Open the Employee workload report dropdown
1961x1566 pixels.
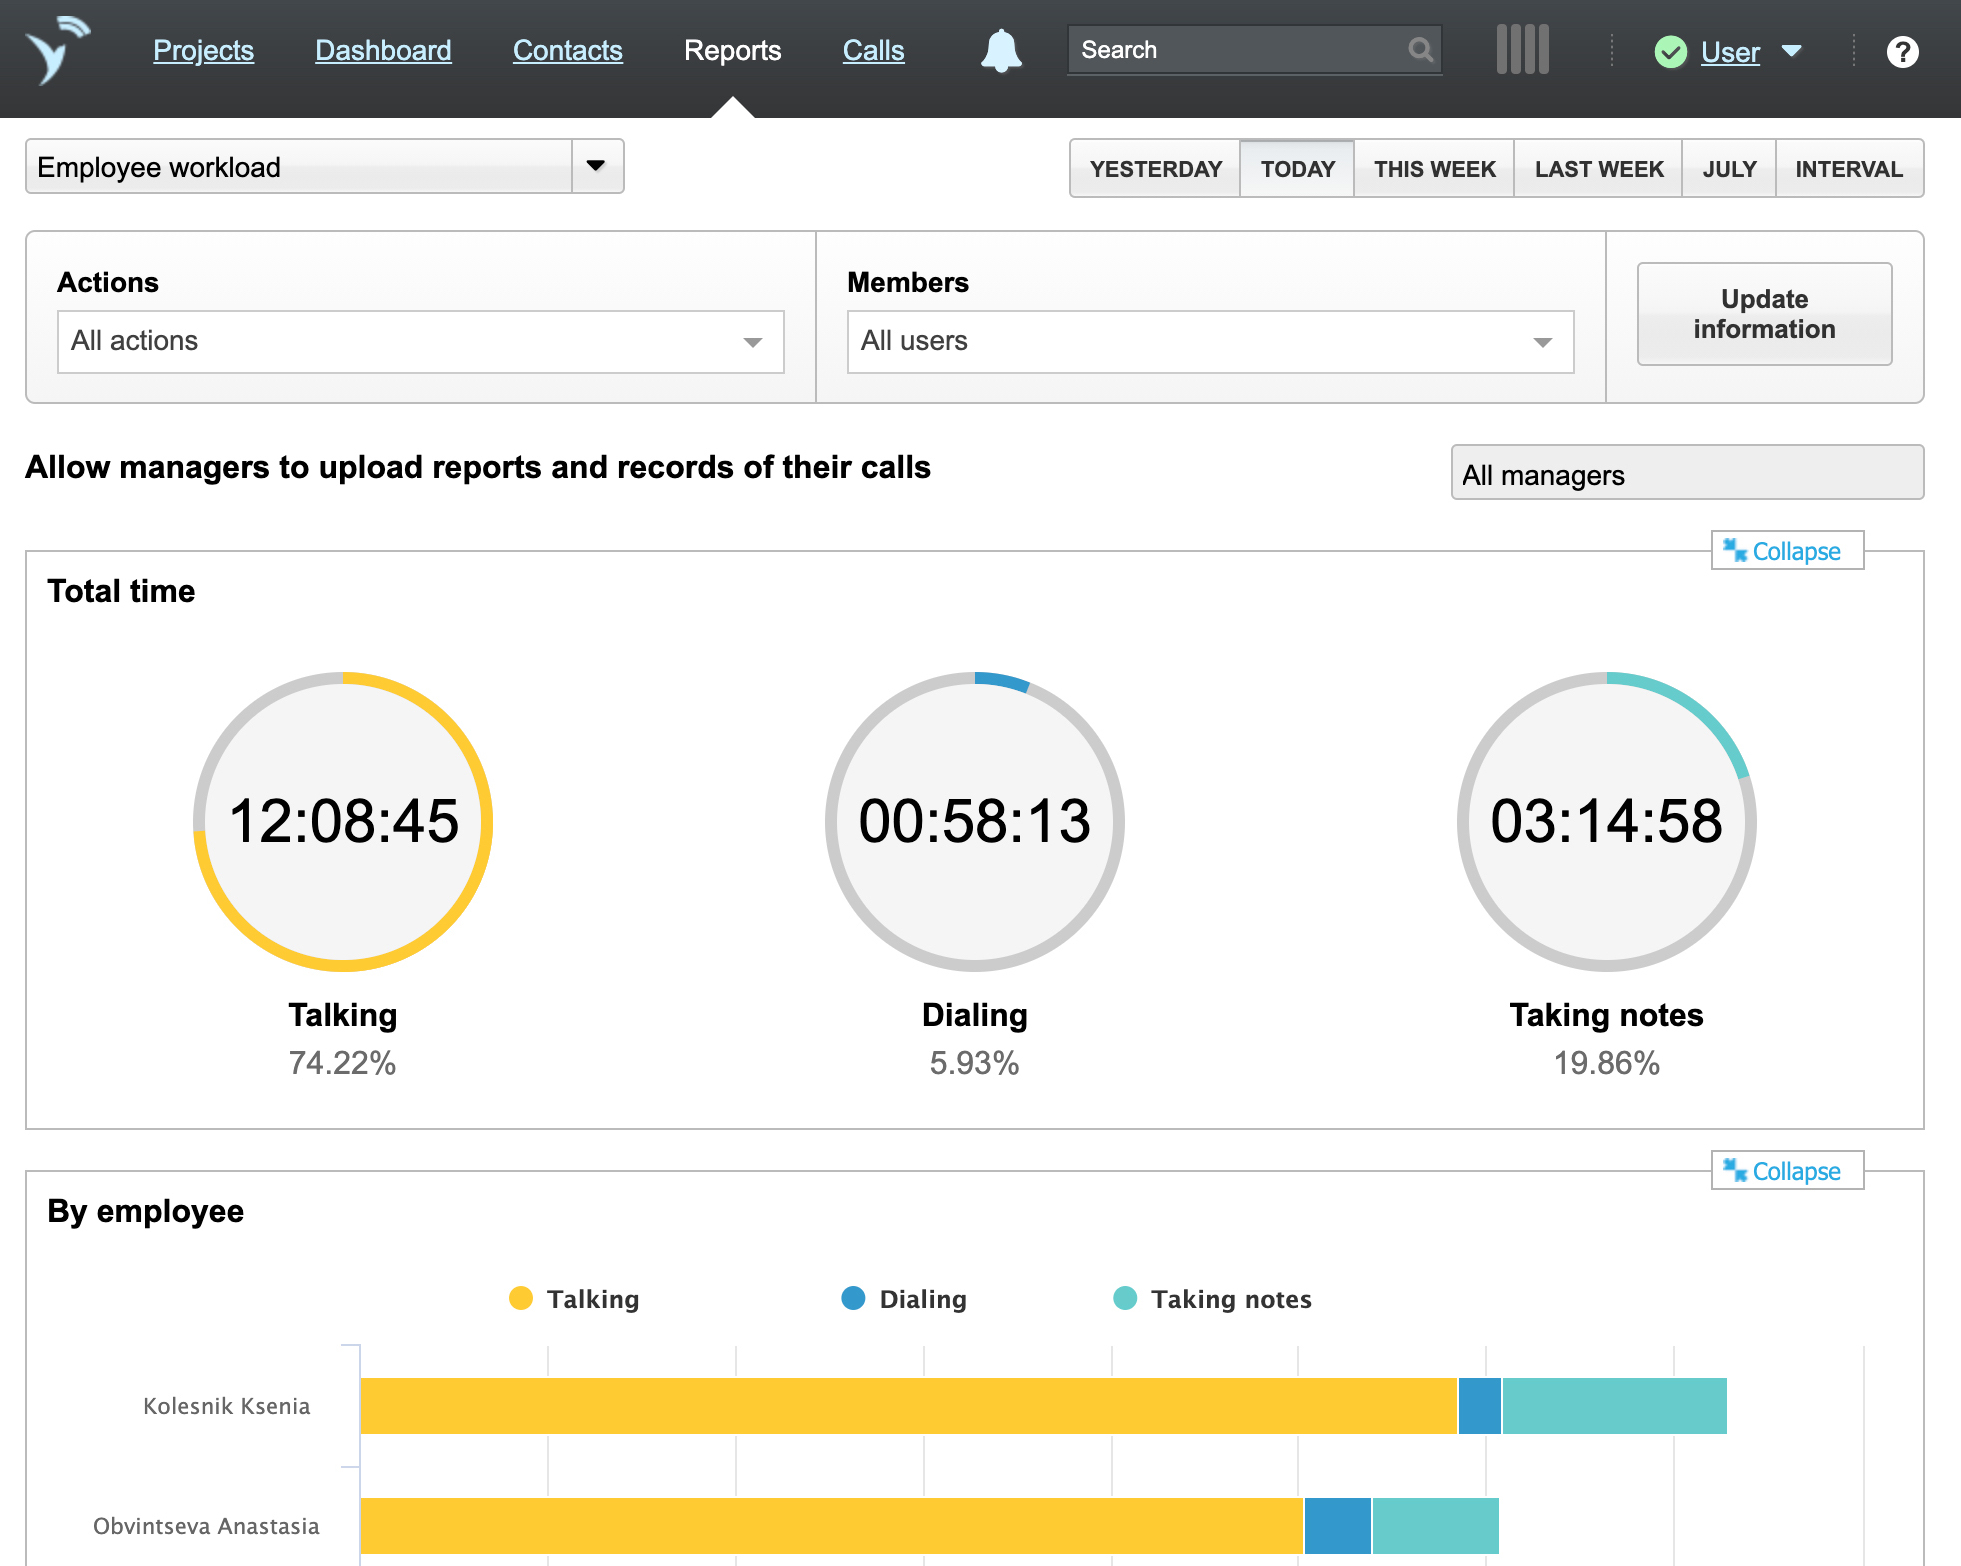(x=596, y=166)
